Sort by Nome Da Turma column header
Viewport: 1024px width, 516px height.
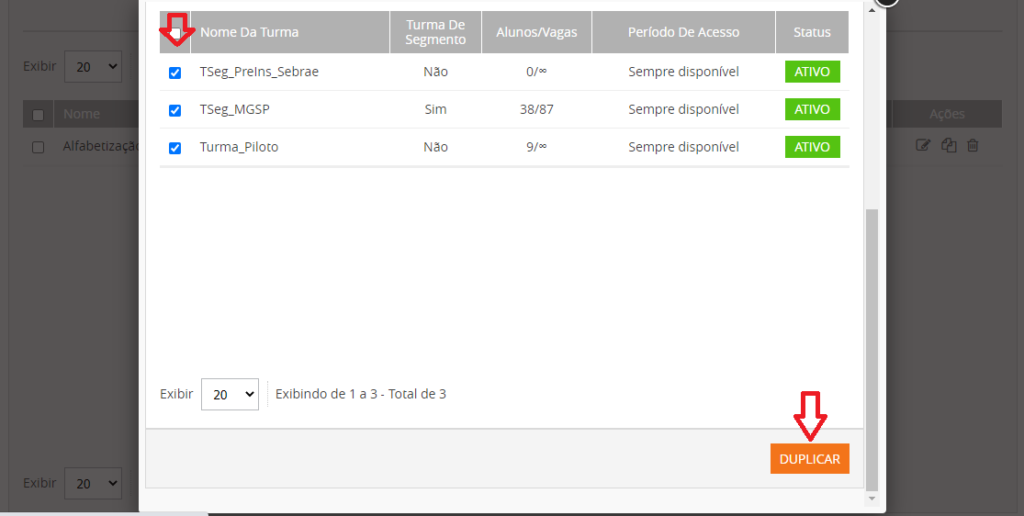tap(249, 32)
